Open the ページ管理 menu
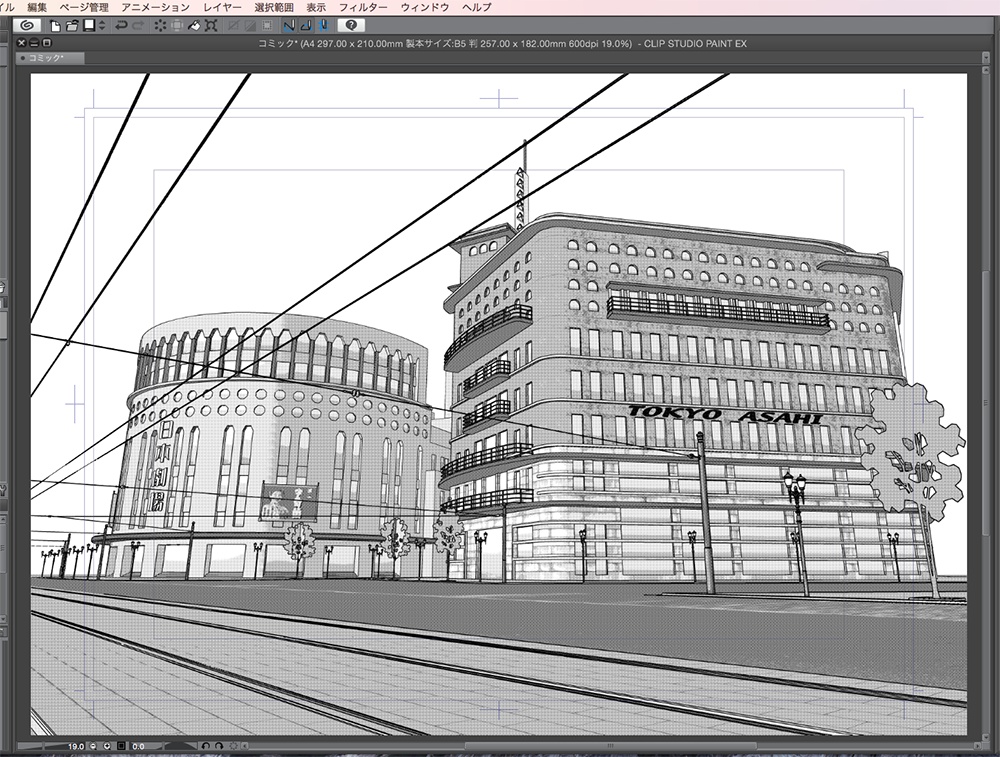The height and width of the screenshot is (757, 1000). coord(84,7)
